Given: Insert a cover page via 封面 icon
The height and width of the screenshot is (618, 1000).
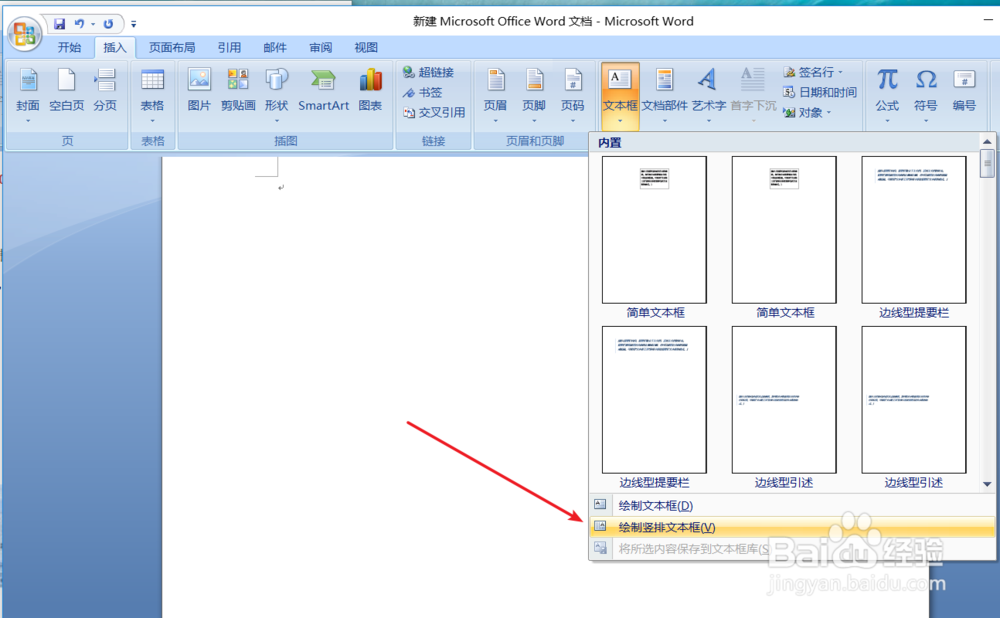Looking at the screenshot, I should pyautogui.click(x=27, y=90).
